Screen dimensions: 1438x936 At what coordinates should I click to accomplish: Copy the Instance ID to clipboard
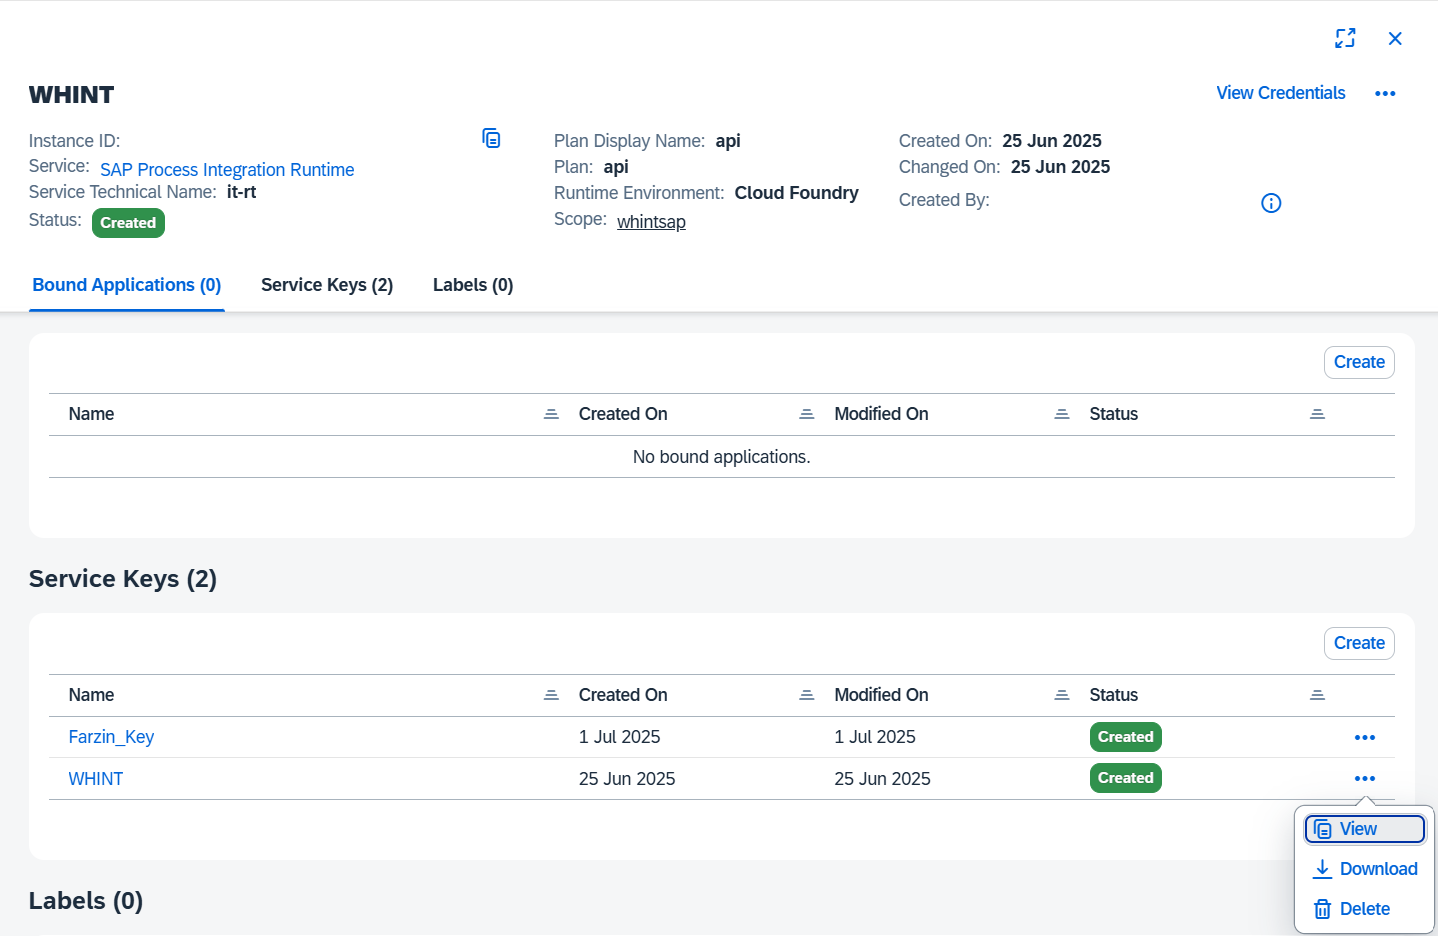click(491, 139)
